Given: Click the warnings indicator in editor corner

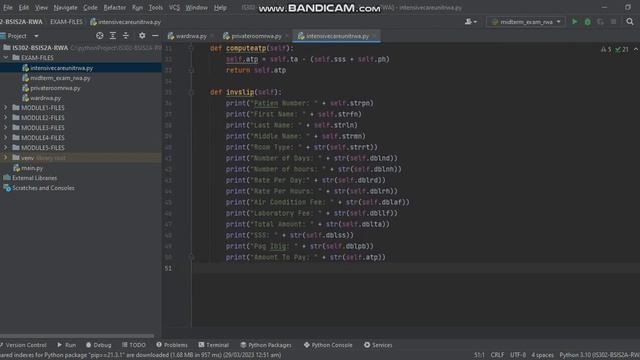Looking at the screenshot, I should [606, 49].
